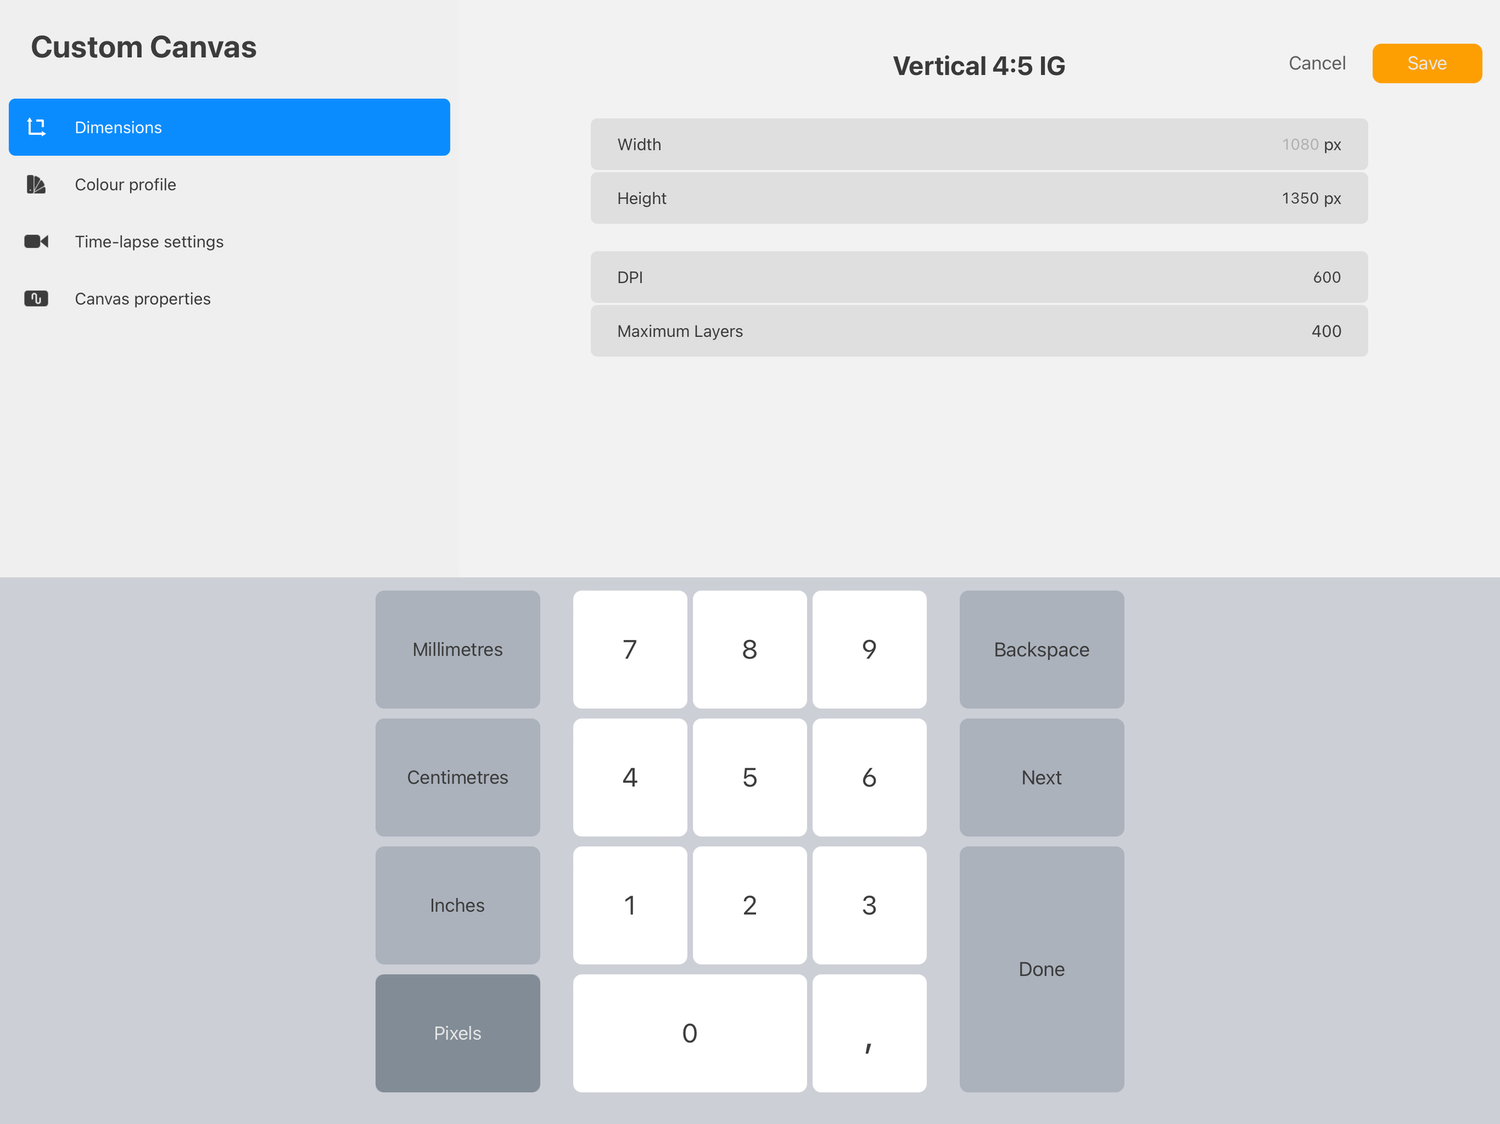
Task: Switch units to Millimetres
Action: (457, 649)
